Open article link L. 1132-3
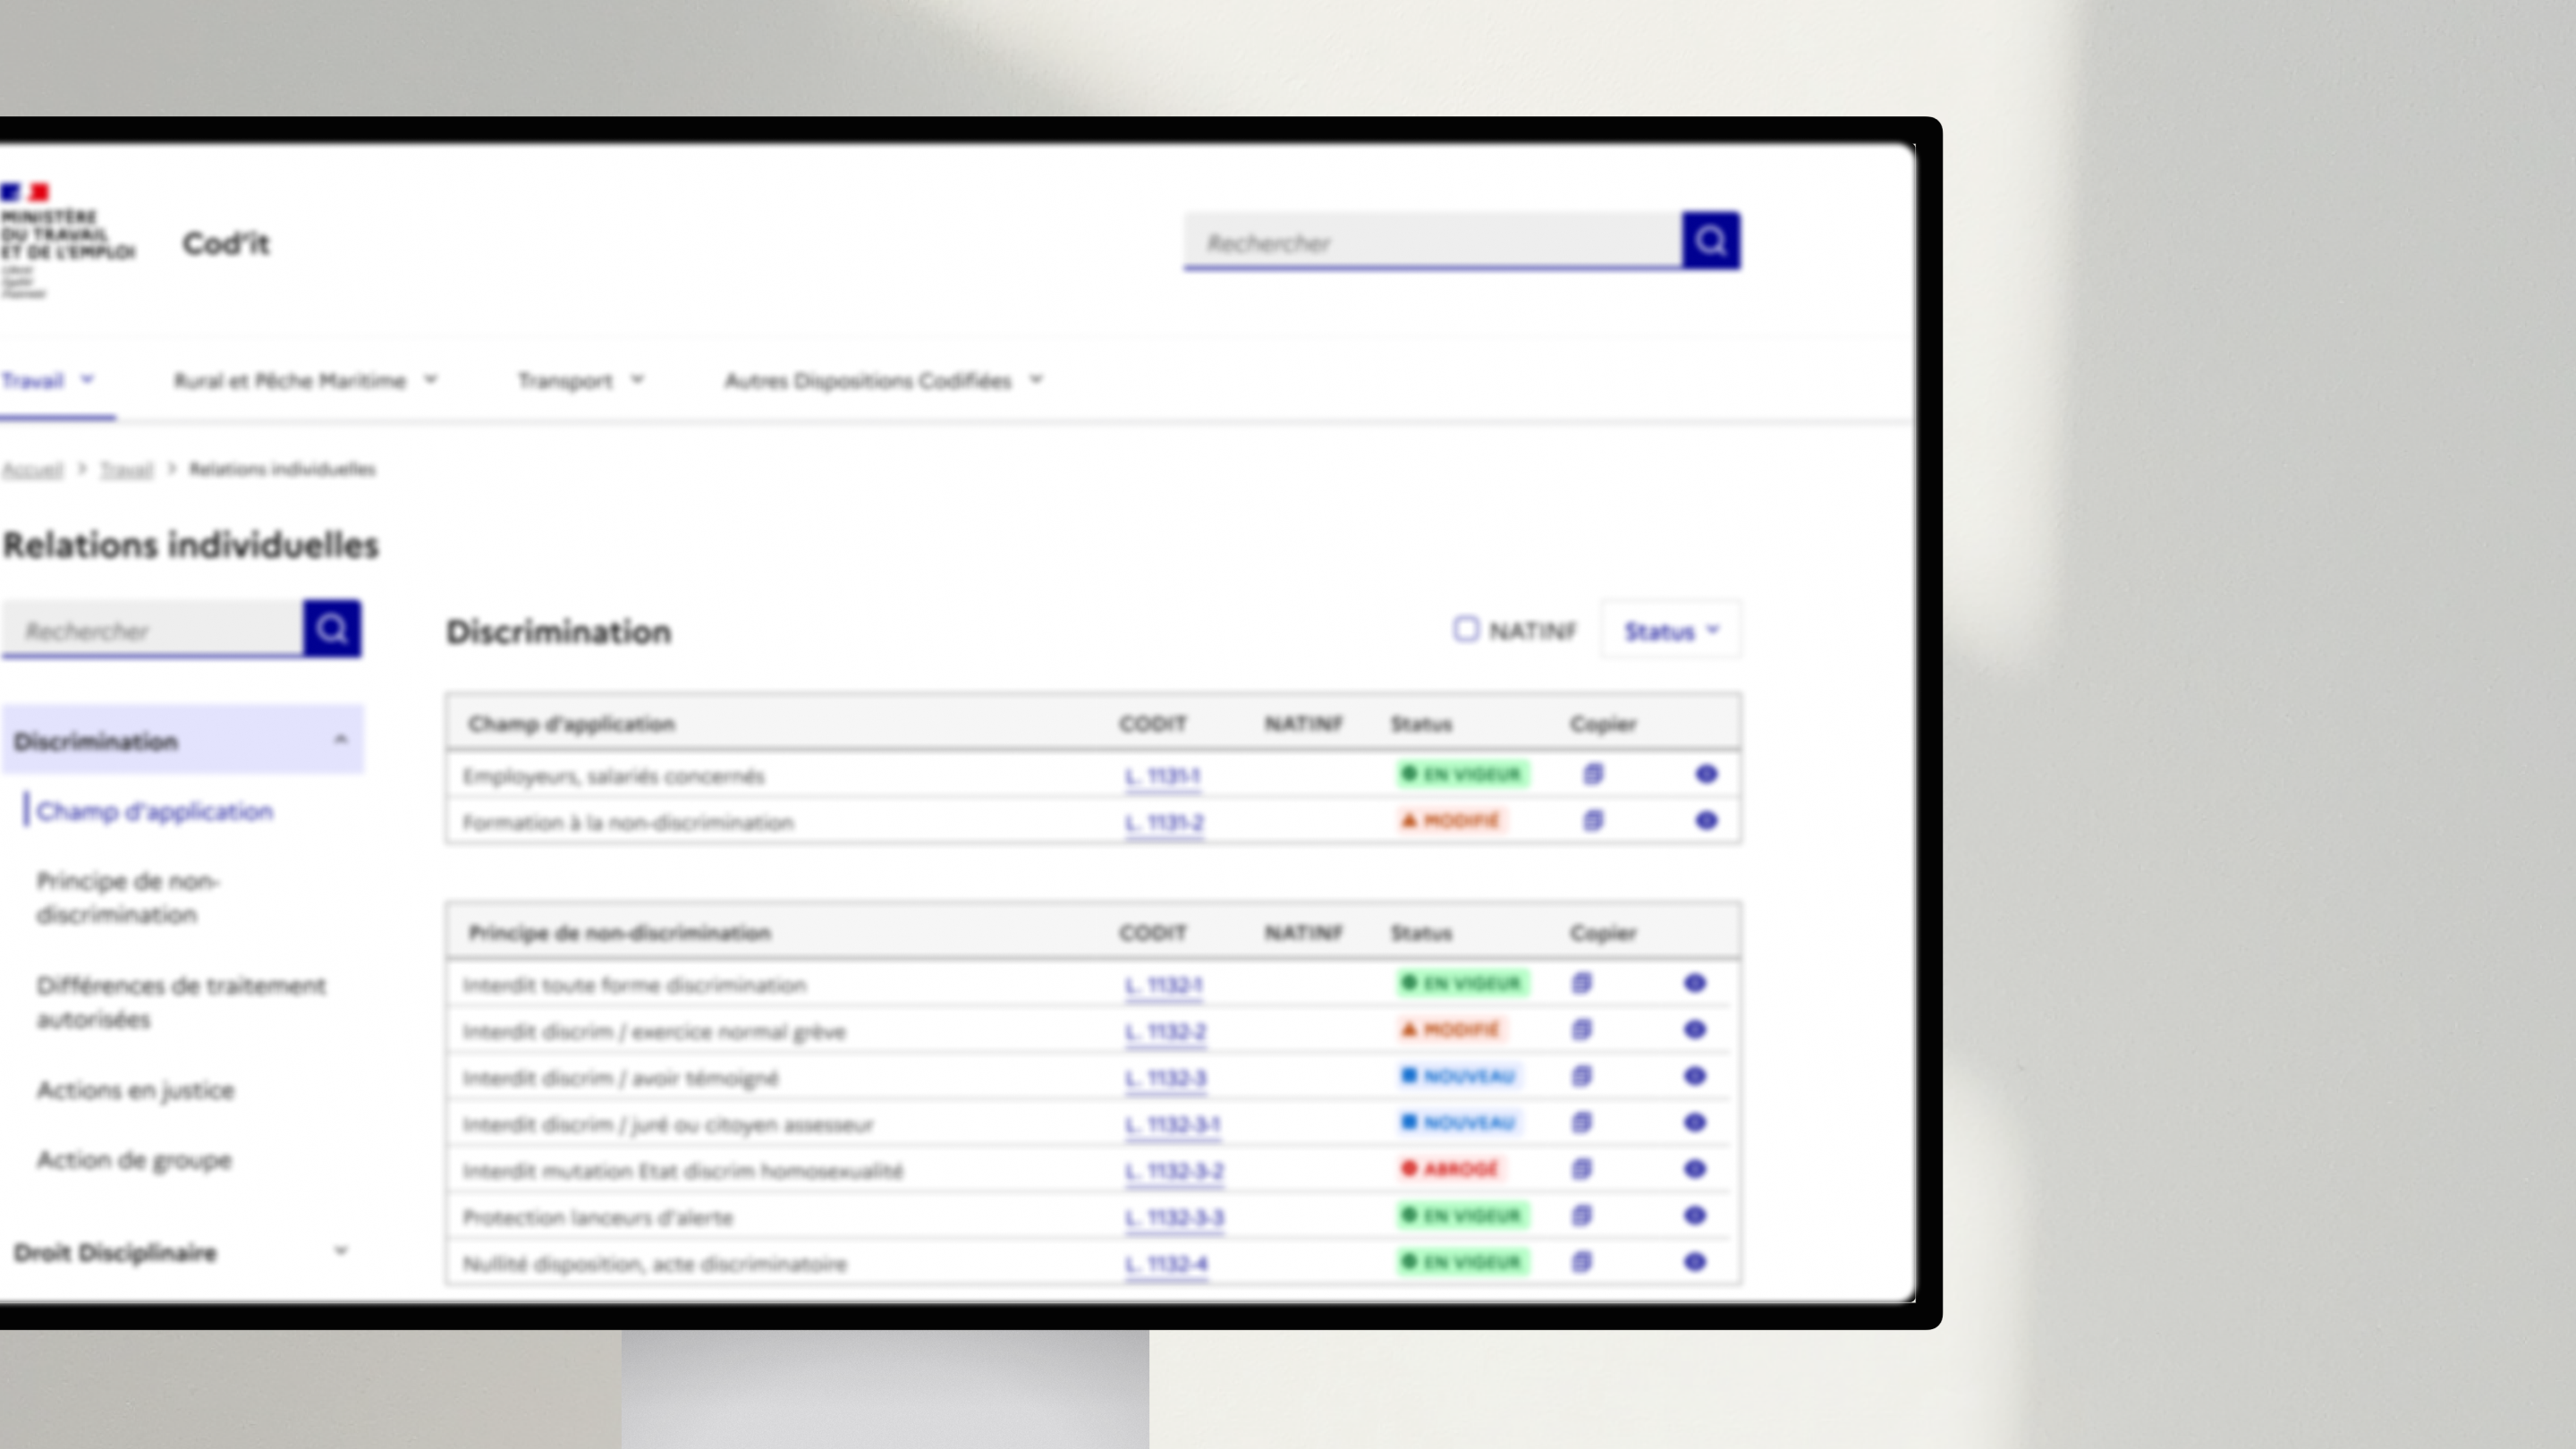The width and height of the screenshot is (2576, 1449). click(1166, 1078)
